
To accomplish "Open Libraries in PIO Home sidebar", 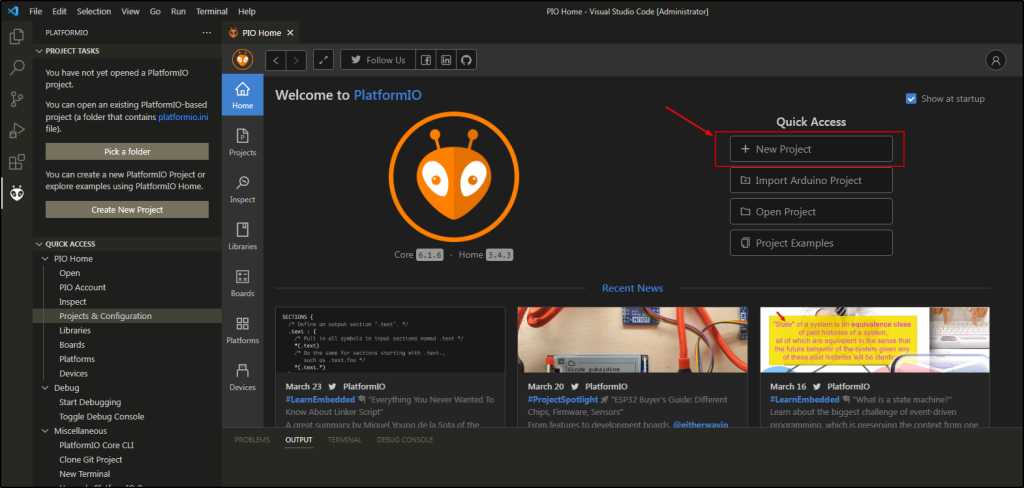I will [x=242, y=236].
